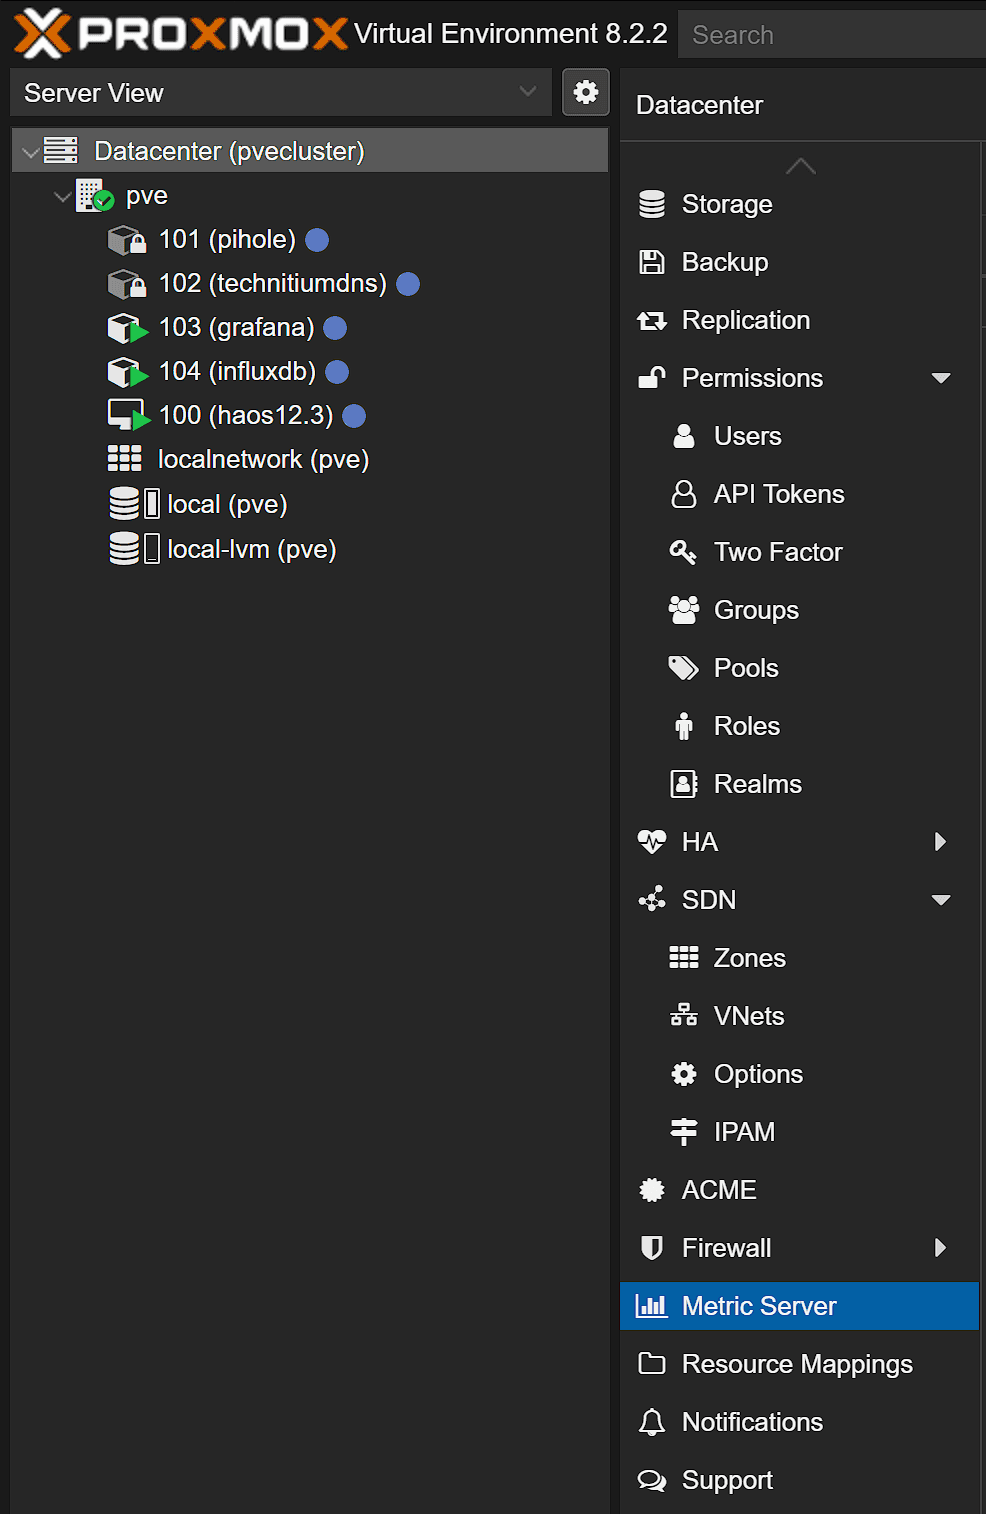Open the tree settings gear button
Image resolution: width=986 pixels, height=1514 pixels.
[586, 93]
